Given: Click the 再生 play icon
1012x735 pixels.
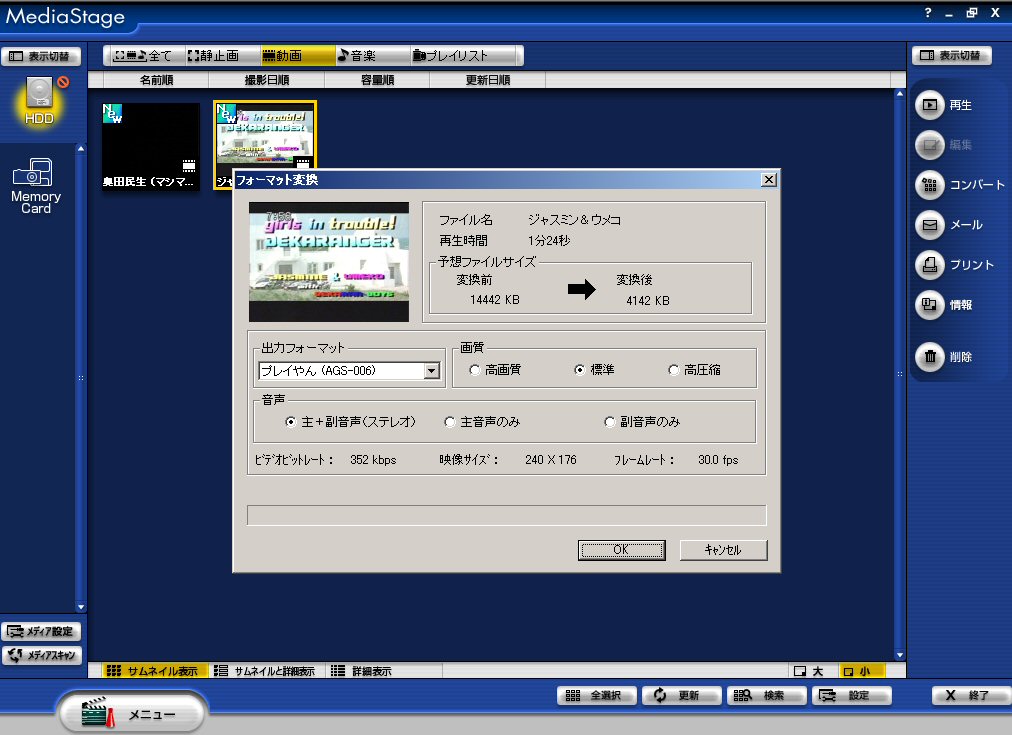Looking at the screenshot, I should pyautogui.click(x=929, y=104).
